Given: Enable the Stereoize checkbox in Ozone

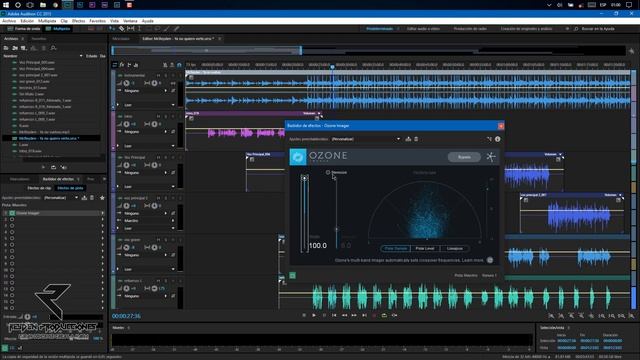Looking at the screenshot, I should click(328, 172).
